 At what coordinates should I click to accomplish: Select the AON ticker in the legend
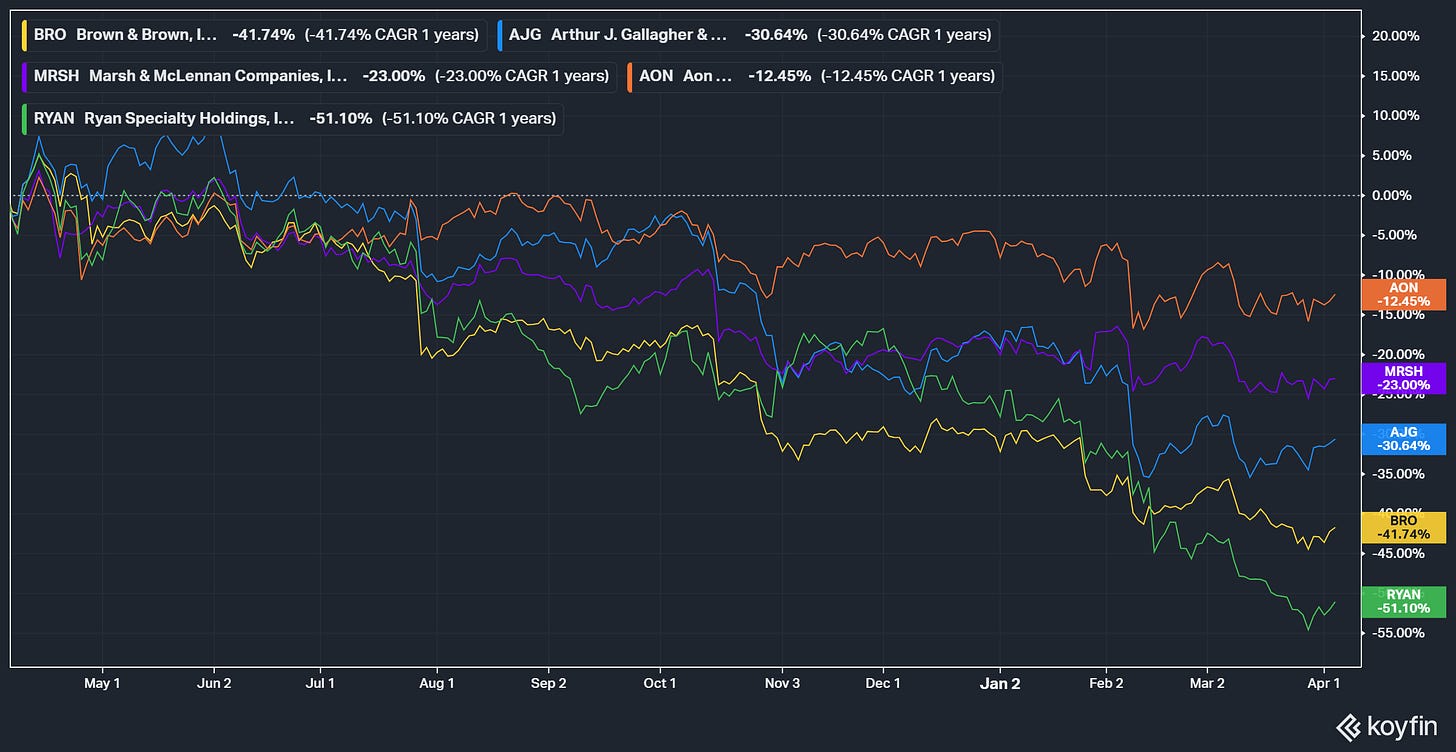coord(657,76)
